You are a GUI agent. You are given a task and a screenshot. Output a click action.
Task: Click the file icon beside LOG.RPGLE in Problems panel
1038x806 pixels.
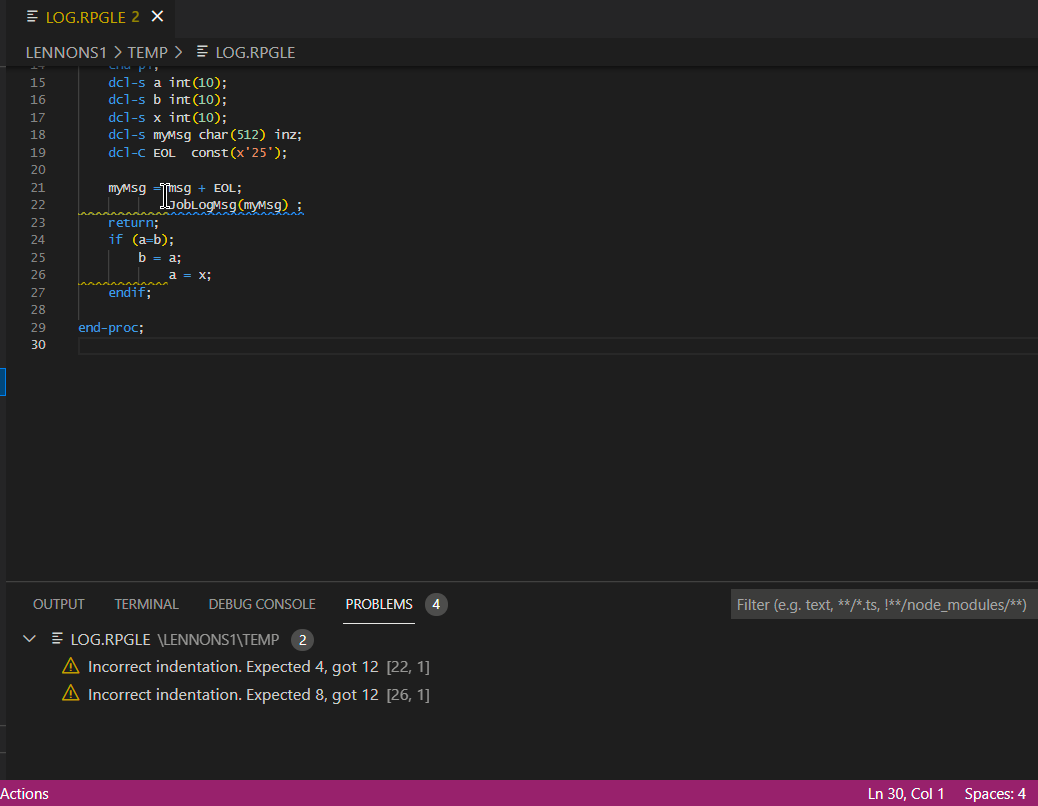coord(55,640)
